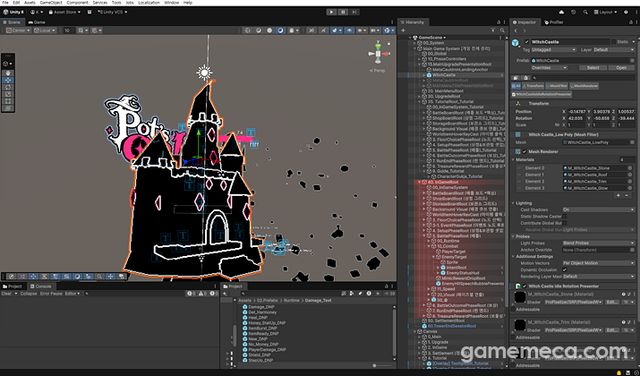
Task: Switch to the Game tab
Action: (x=37, y=22)
